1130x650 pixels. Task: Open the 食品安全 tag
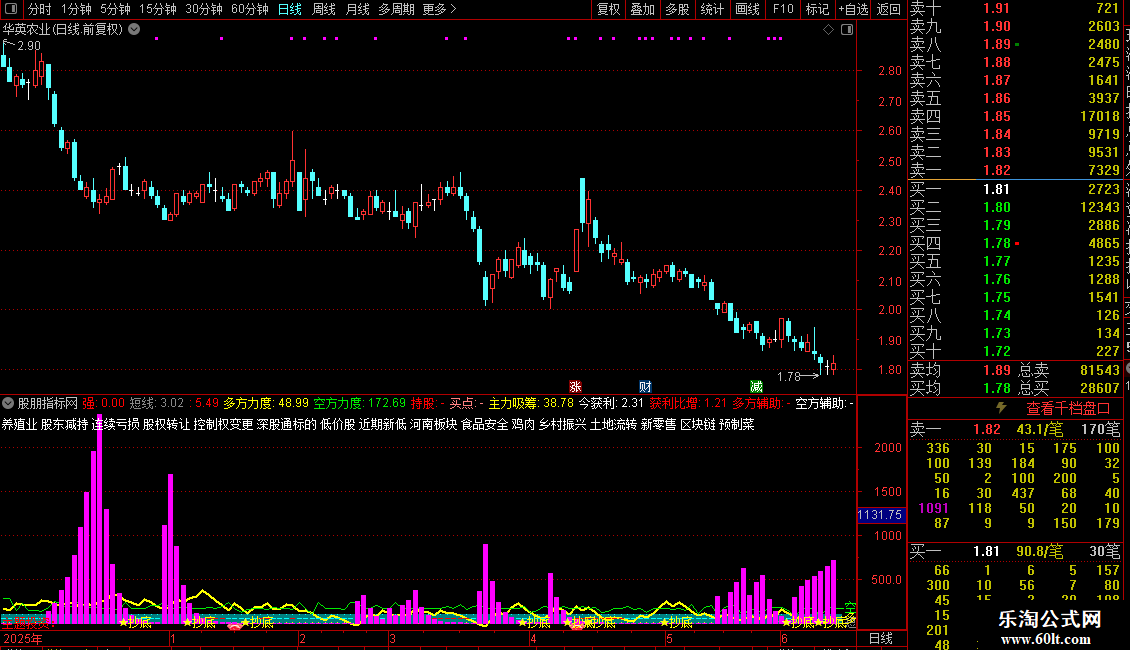tap(484, 424)
